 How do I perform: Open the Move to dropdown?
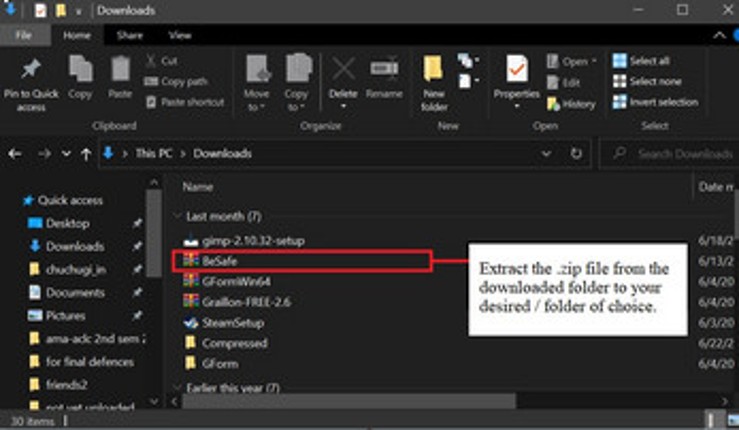pos(257,80)
